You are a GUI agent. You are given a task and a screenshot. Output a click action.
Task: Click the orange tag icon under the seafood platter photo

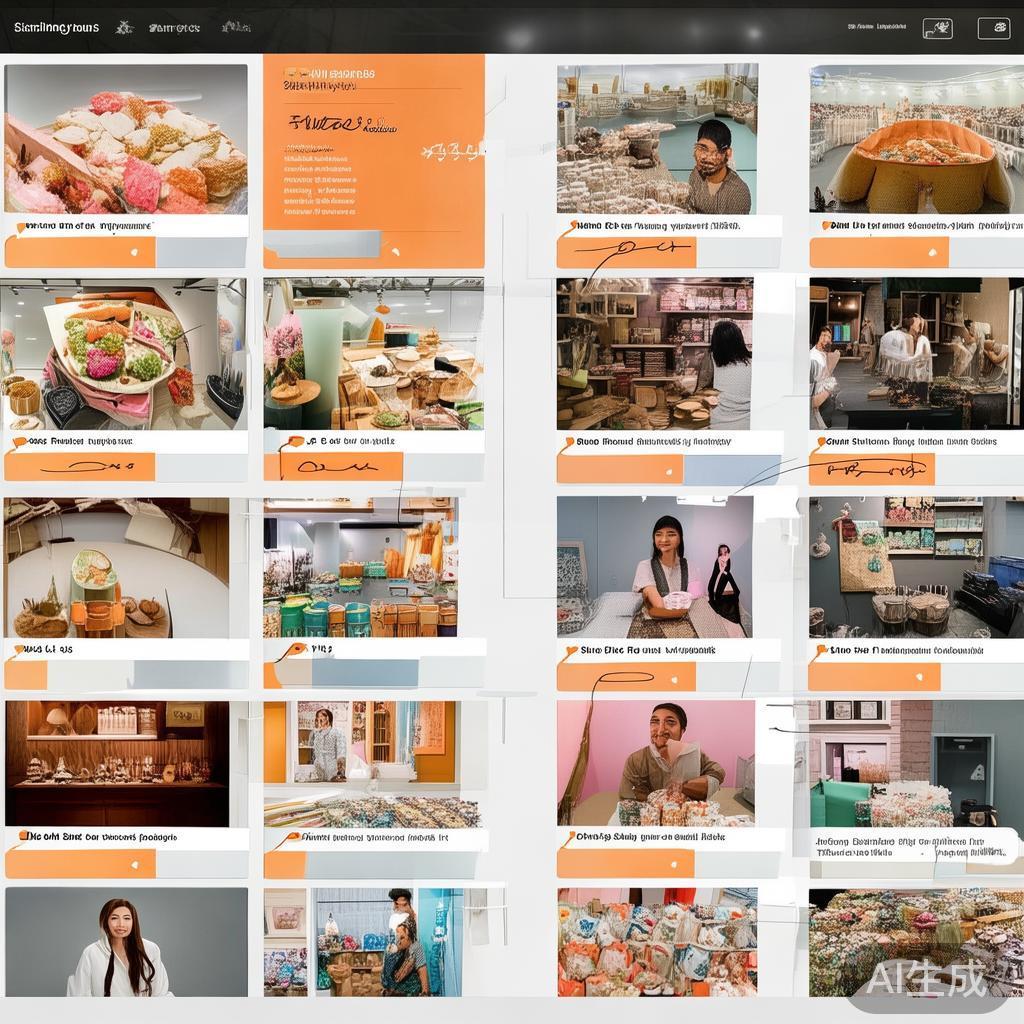pos(20,228)
